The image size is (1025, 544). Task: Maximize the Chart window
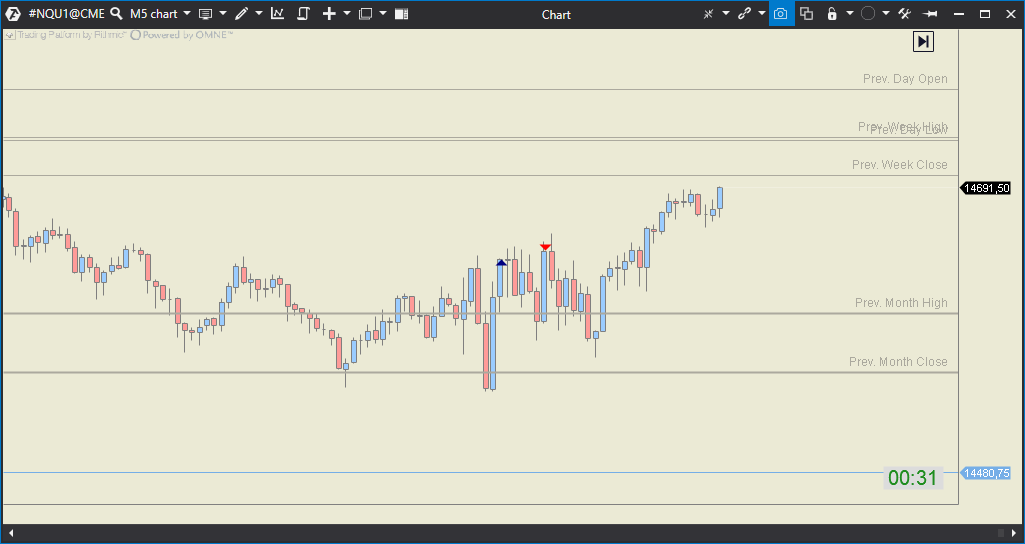(x=984, y=14)
